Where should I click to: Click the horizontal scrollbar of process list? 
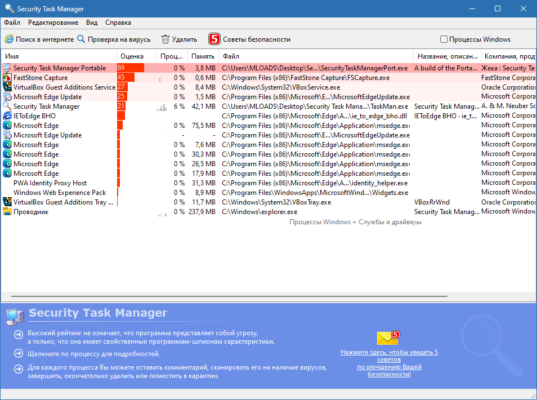[x=229, y=296]
